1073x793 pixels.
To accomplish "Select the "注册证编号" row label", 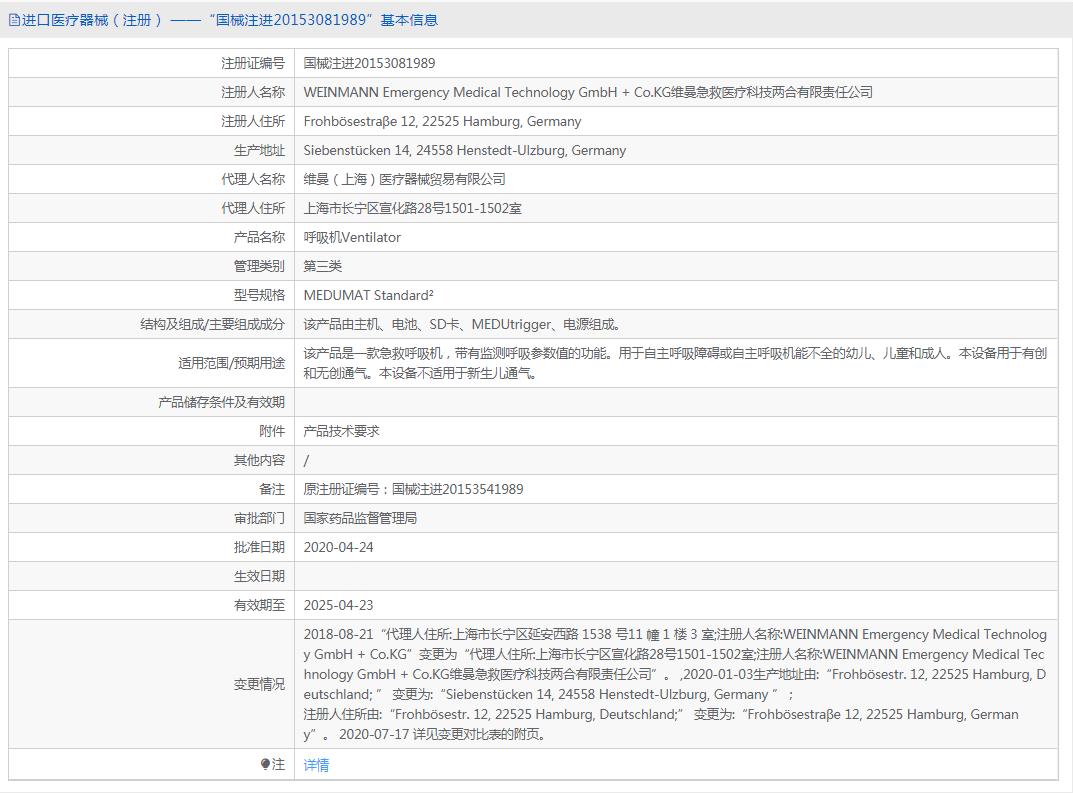I will [253, 64].
